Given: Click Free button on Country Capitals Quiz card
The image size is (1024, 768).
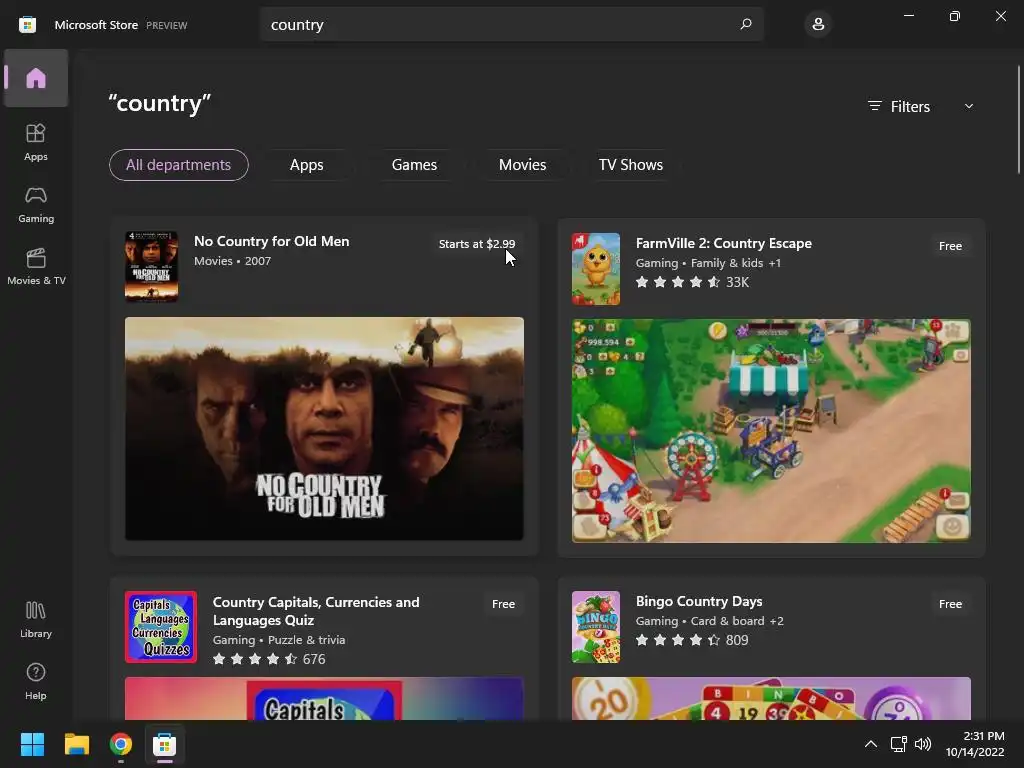Looking at the screenshot, I should click(503, 604).
